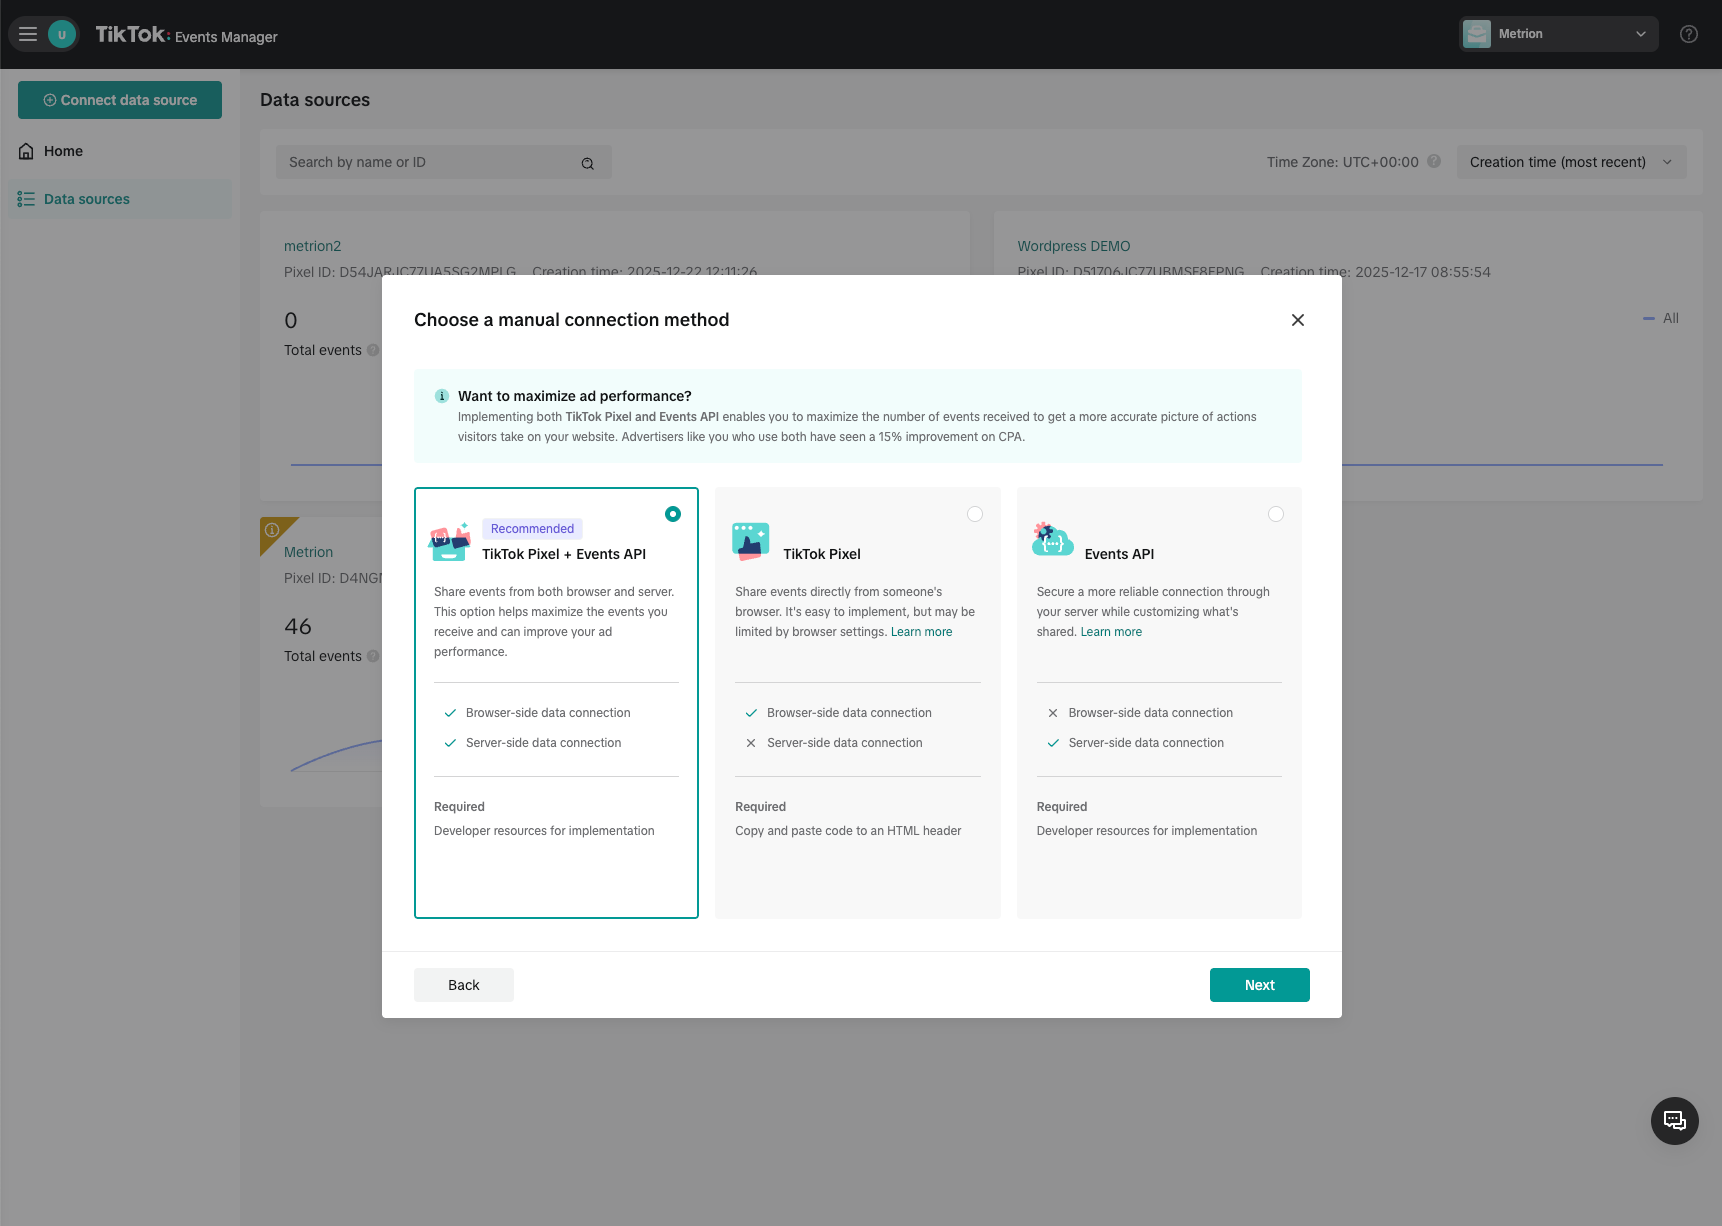Screen dimensions: 1722x1226
Task: Click the Next button
Action: coord(1260,985)
